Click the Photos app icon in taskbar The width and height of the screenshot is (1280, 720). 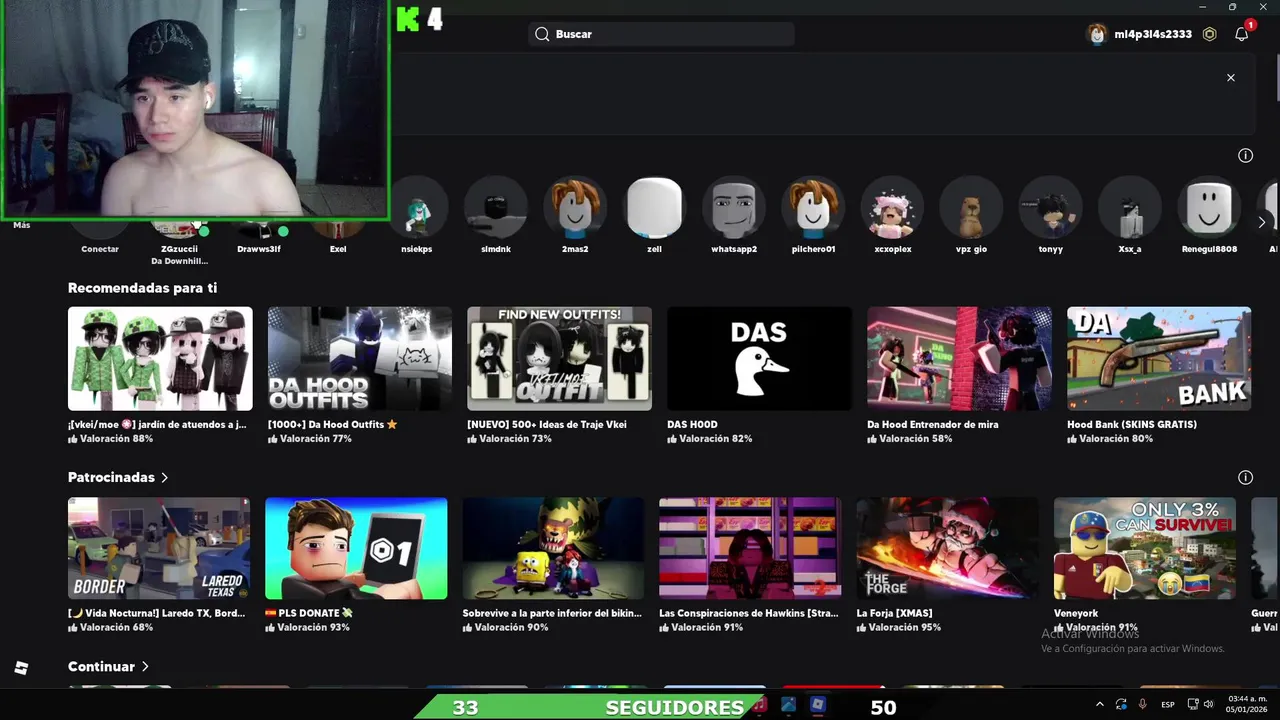pyautogui.click(x=788, y=705)
